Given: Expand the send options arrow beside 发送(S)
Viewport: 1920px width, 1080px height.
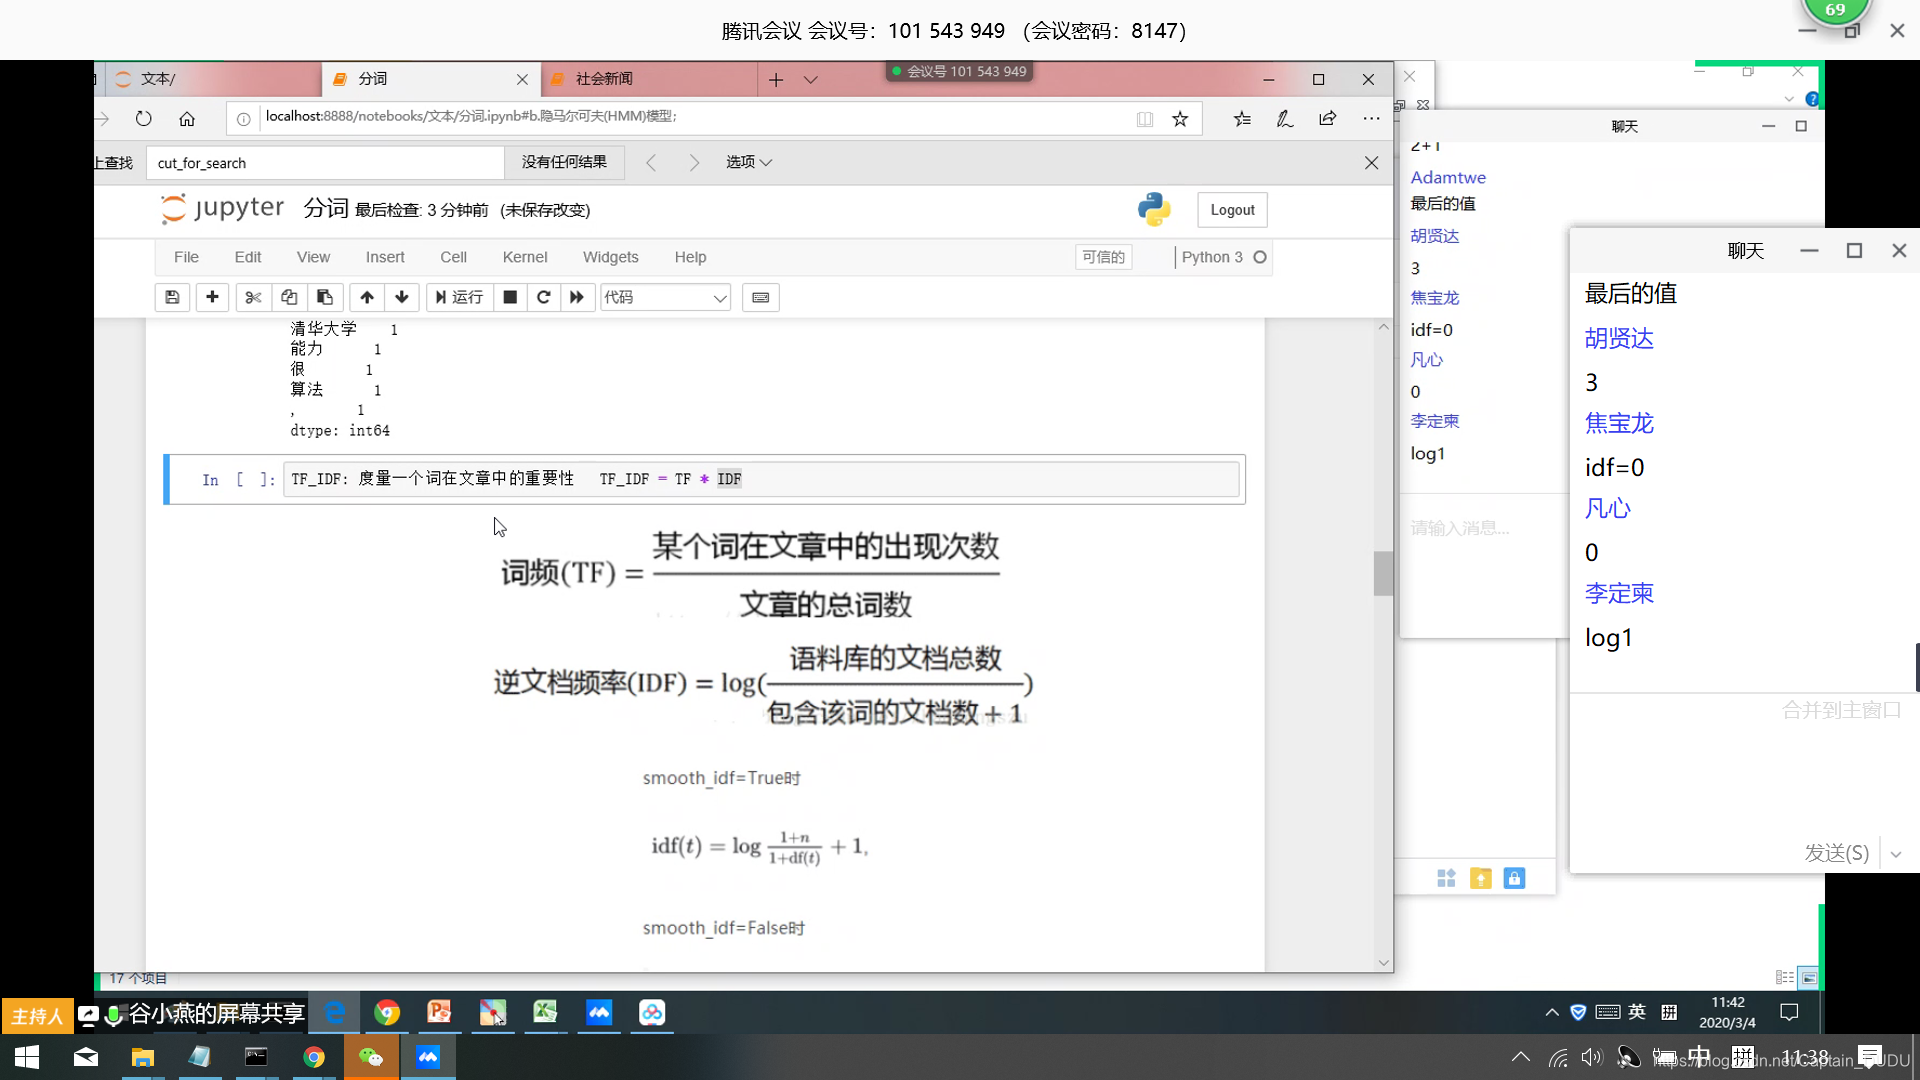Looking at the screenshot, I should 1896,853.
